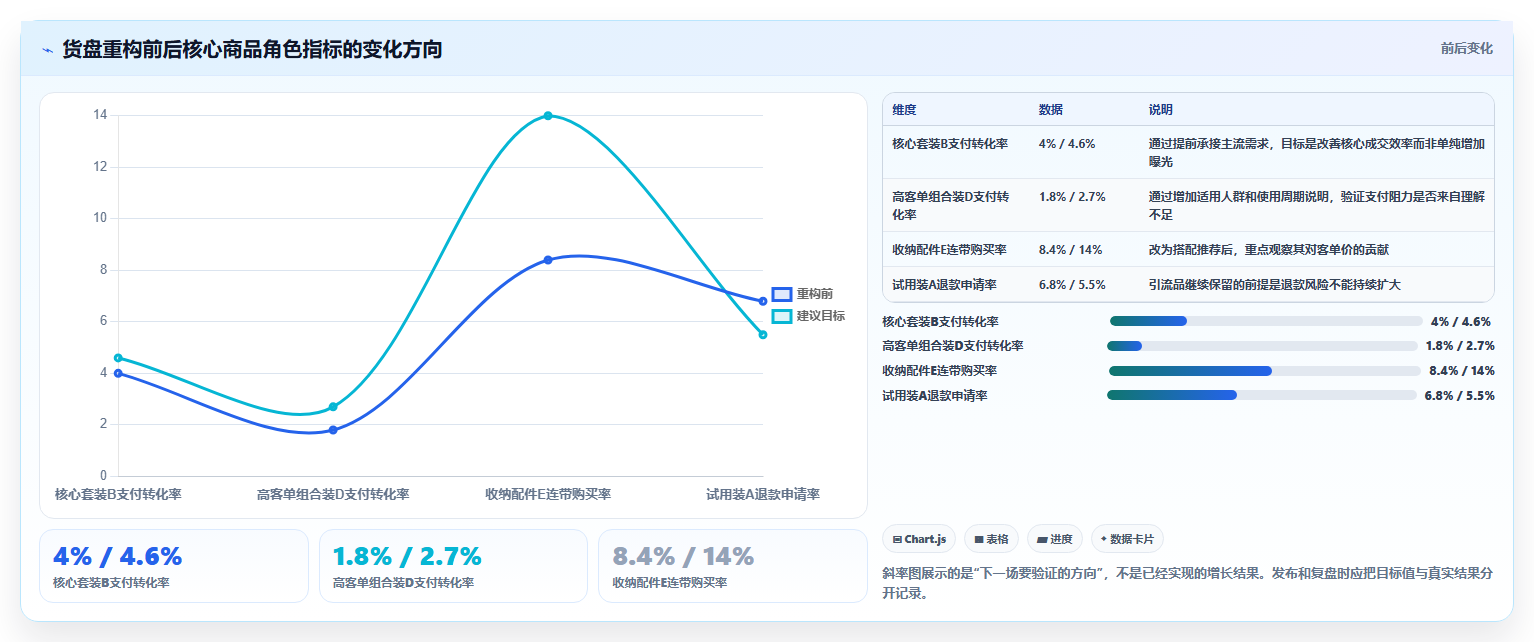This screenshot has width=1534, height=642.
Task: Click the description starting 改为搭配推荐后
Action: click(1269, 250)
